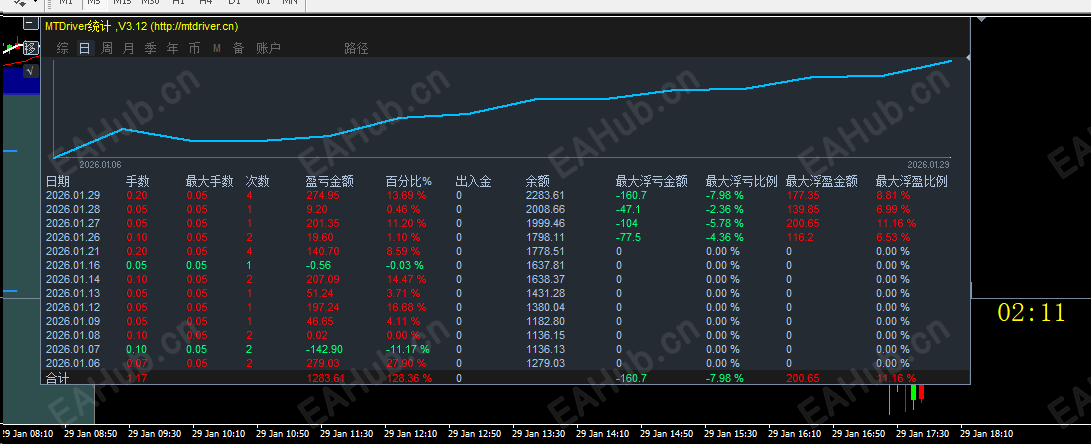
Task: Click the 128.36 % total percentage
Action: [x=409, y=378]
